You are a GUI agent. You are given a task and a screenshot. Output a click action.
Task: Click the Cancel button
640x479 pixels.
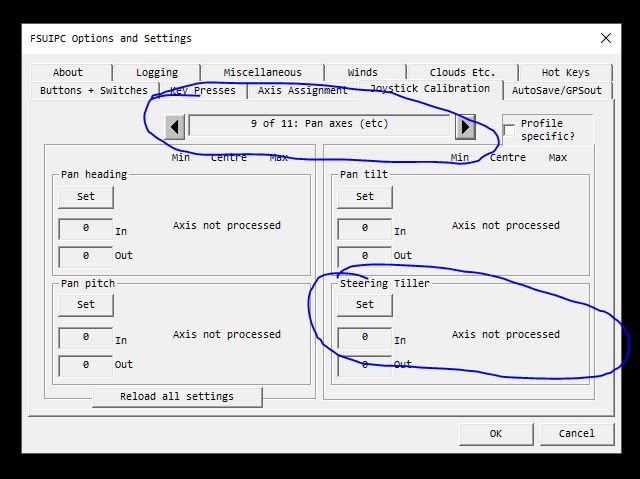(x=577, y=434)
